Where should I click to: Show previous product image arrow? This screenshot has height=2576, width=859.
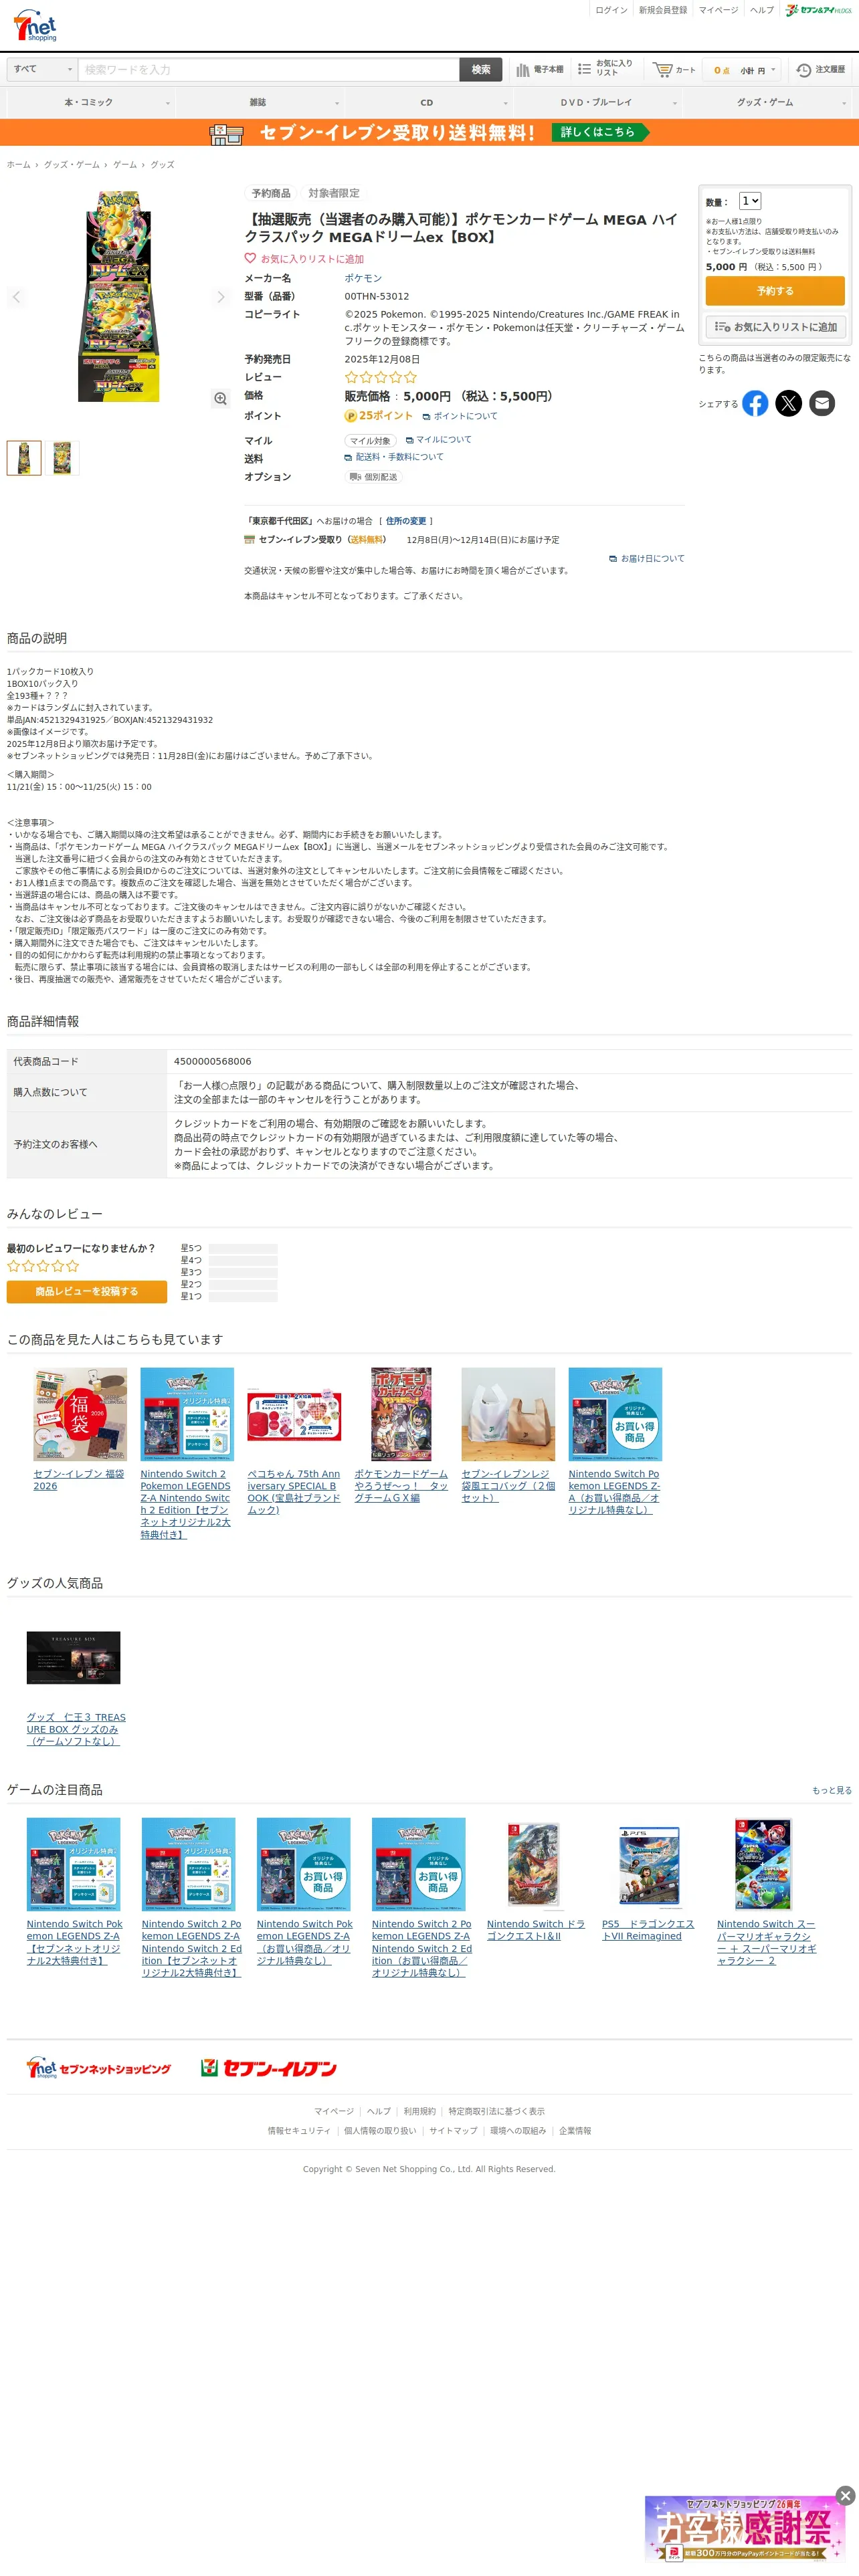(16, 297)
